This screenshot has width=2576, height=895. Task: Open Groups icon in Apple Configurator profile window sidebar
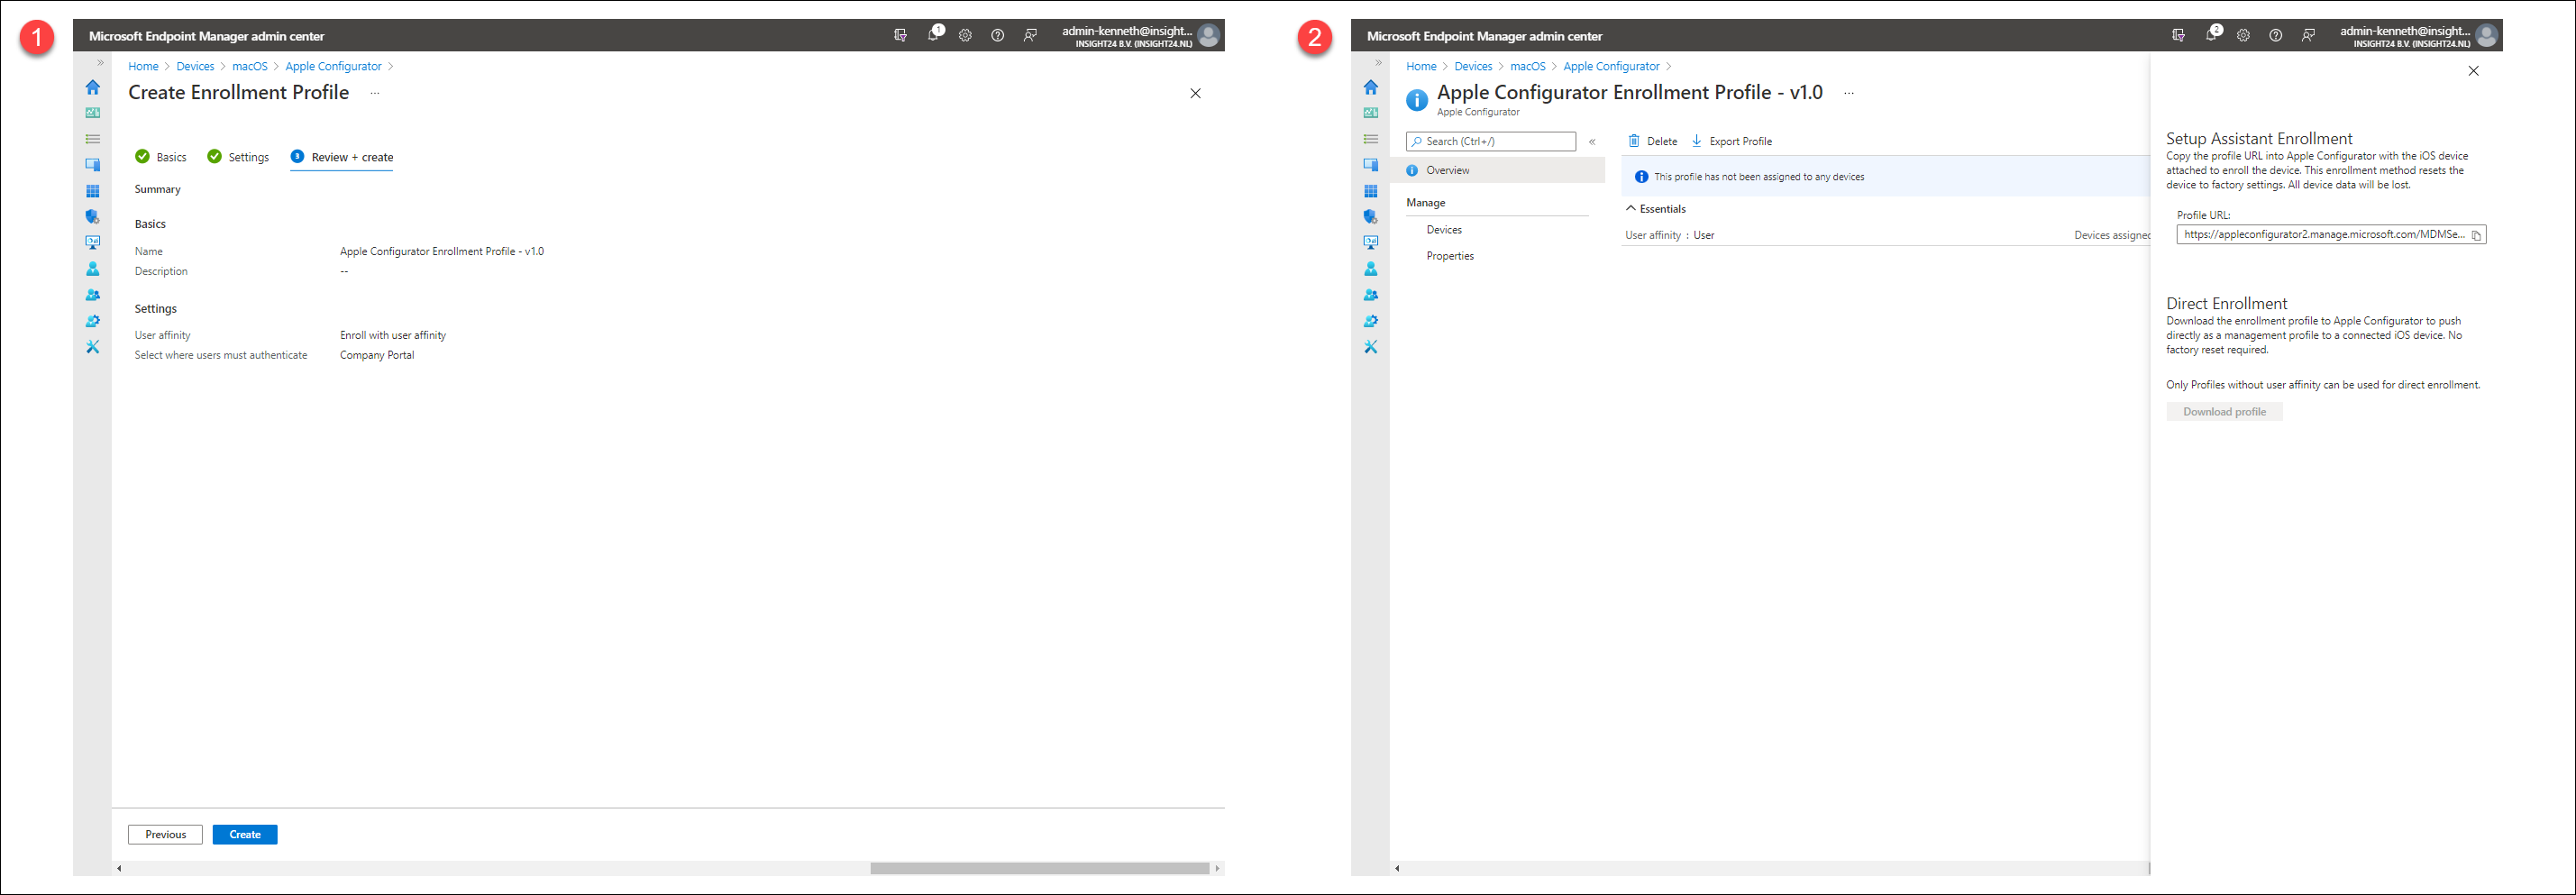[x=1371, y=295]
